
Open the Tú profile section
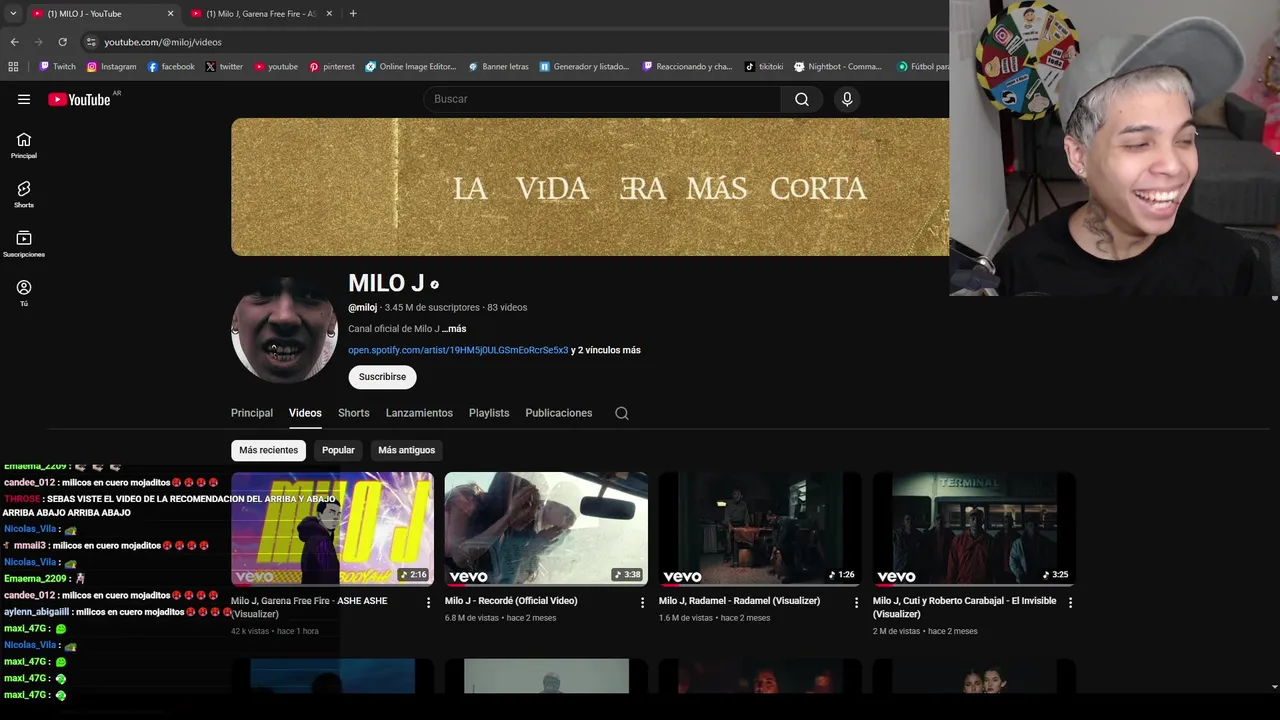[x=24, y=292]
